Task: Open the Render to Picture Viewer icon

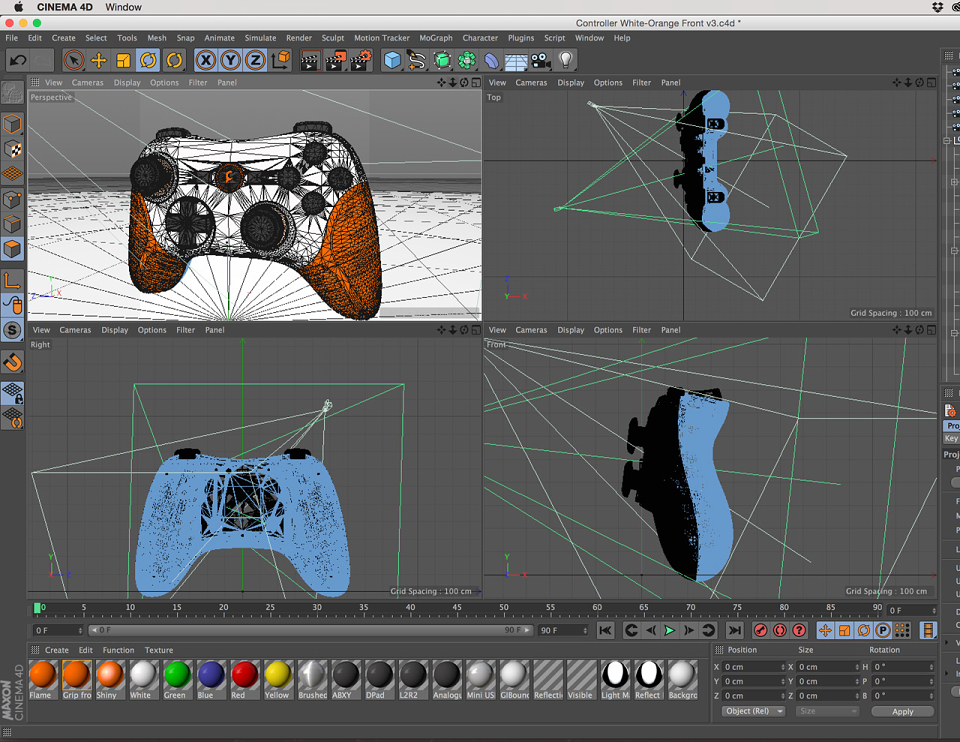Action: pyautogui.click(x=336, y=60)
